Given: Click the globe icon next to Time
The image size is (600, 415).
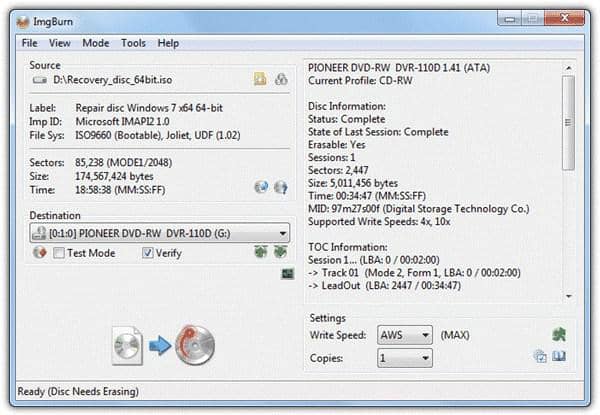Looking at the screenshot, I should [261, 187].
